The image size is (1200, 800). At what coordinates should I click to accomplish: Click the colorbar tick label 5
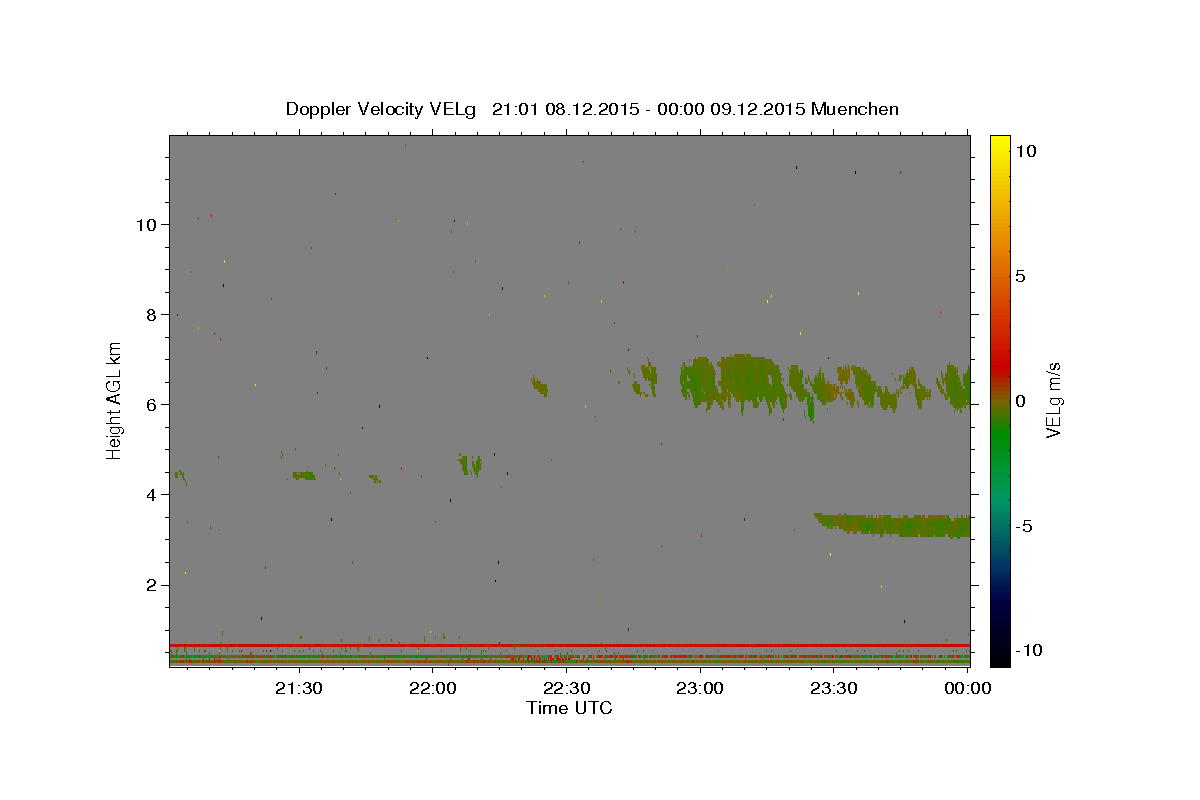1020,276
